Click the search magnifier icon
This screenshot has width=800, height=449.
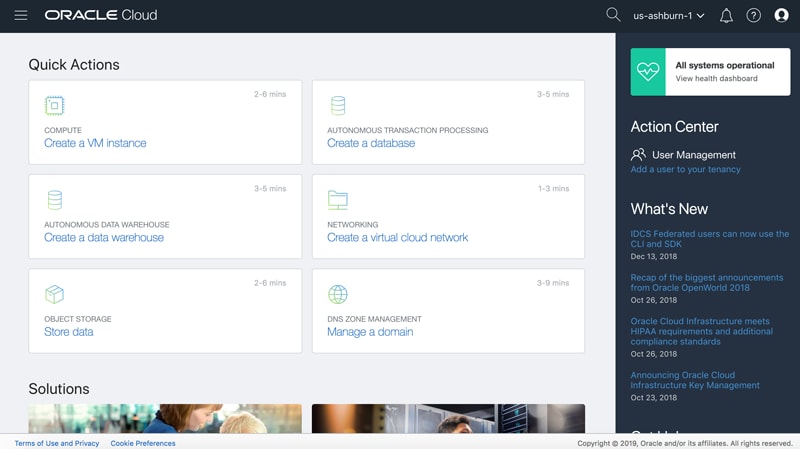(613, 15)
